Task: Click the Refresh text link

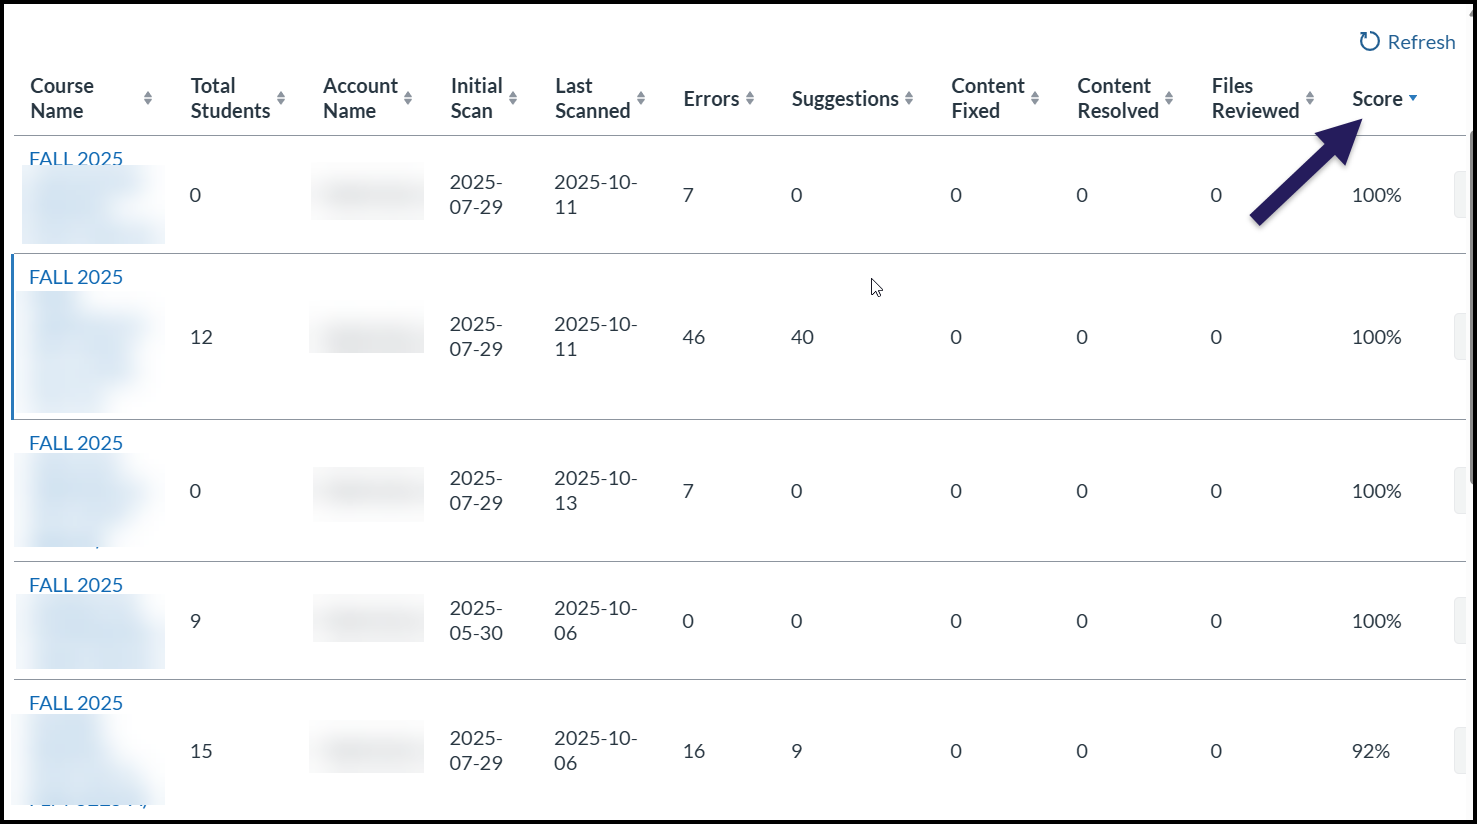Action: point(1419,41)
